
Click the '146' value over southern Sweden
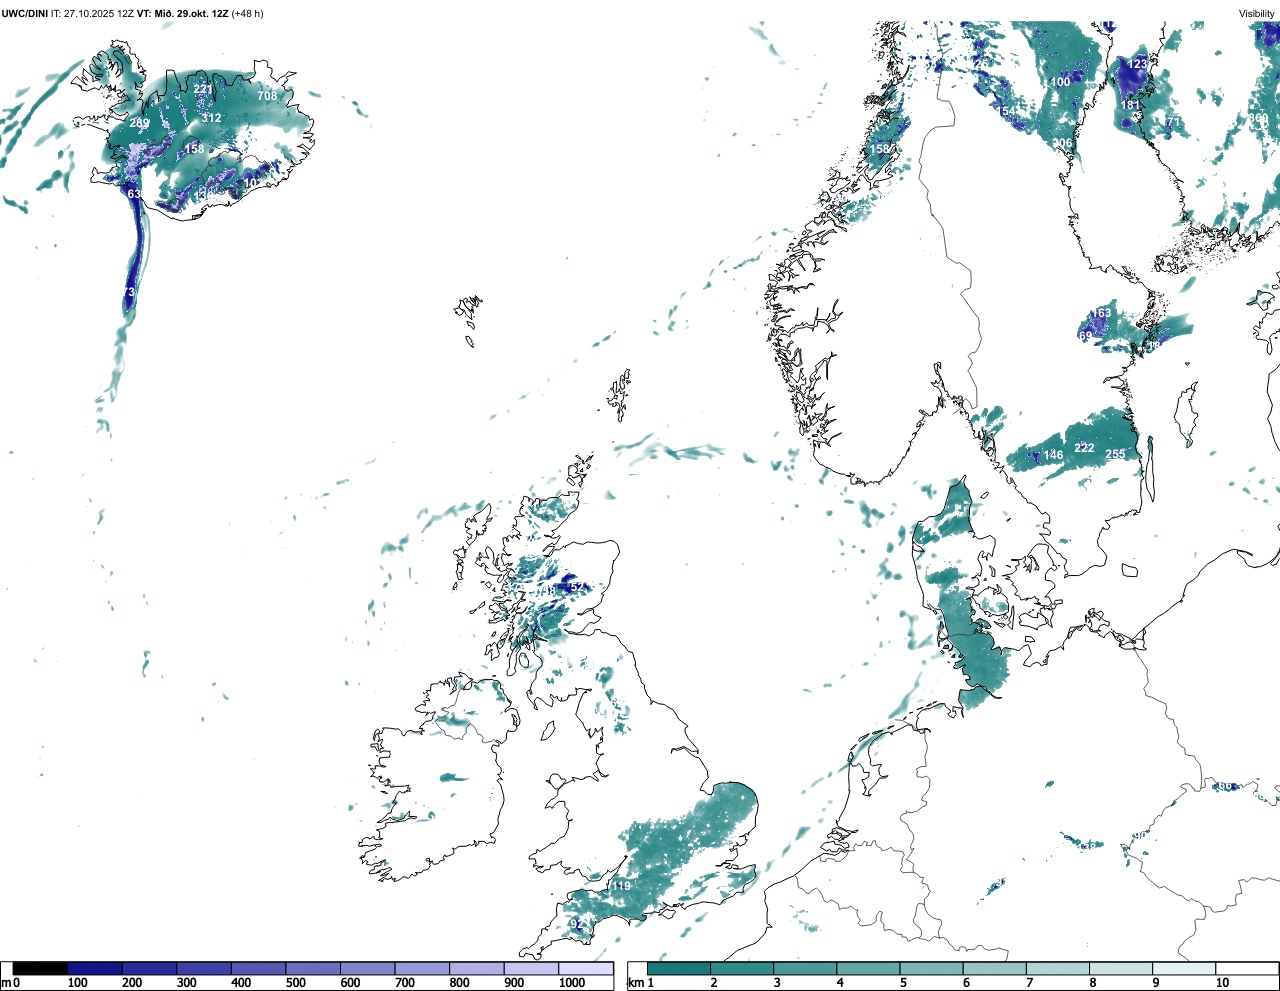click(x=1054, y=455)
